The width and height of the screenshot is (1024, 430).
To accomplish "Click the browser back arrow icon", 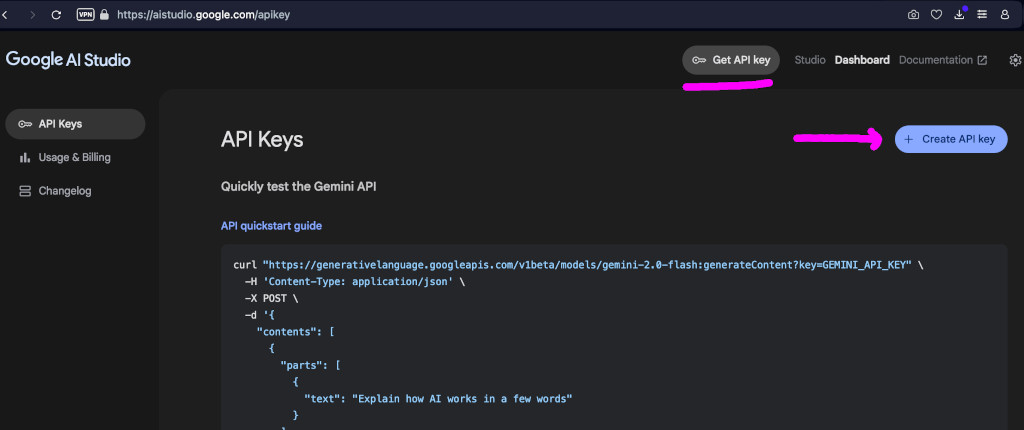I will pos(5,14).
